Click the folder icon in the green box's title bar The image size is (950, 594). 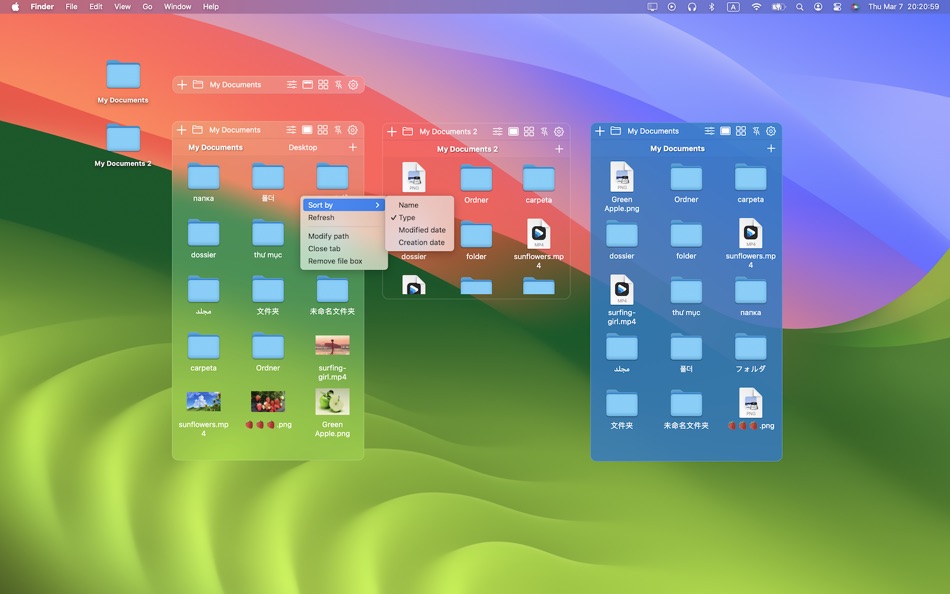click(x=198, y=130)
